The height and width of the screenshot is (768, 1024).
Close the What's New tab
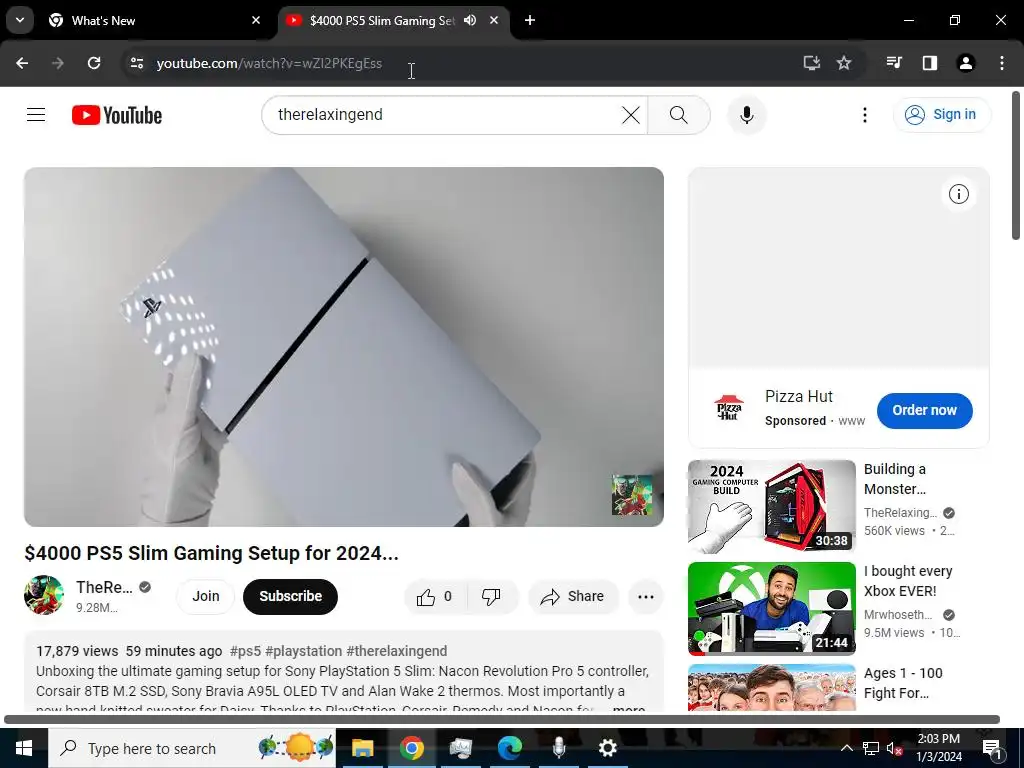point(256,21)
